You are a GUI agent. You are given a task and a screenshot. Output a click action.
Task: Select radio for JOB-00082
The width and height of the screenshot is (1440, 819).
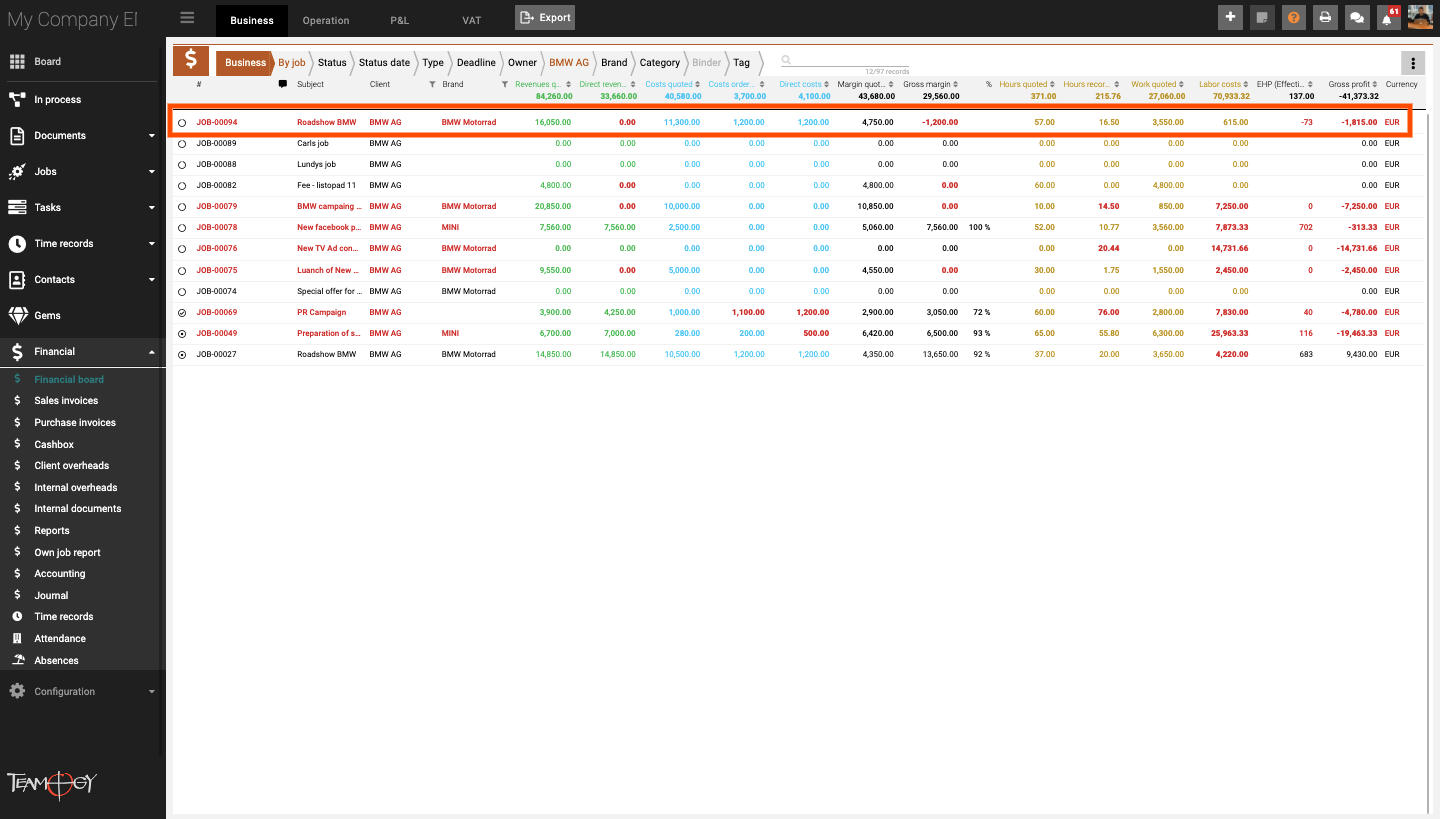click(x=182, y=186)
